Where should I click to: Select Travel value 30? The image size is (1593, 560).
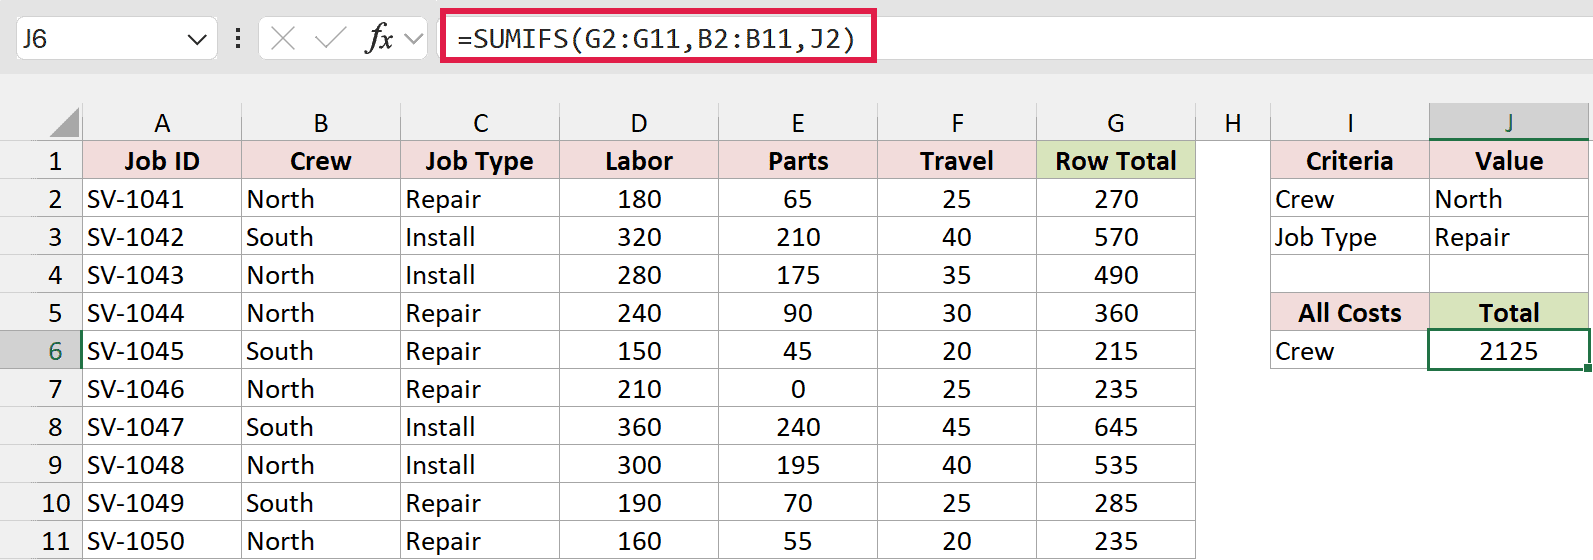pos(957,313)
